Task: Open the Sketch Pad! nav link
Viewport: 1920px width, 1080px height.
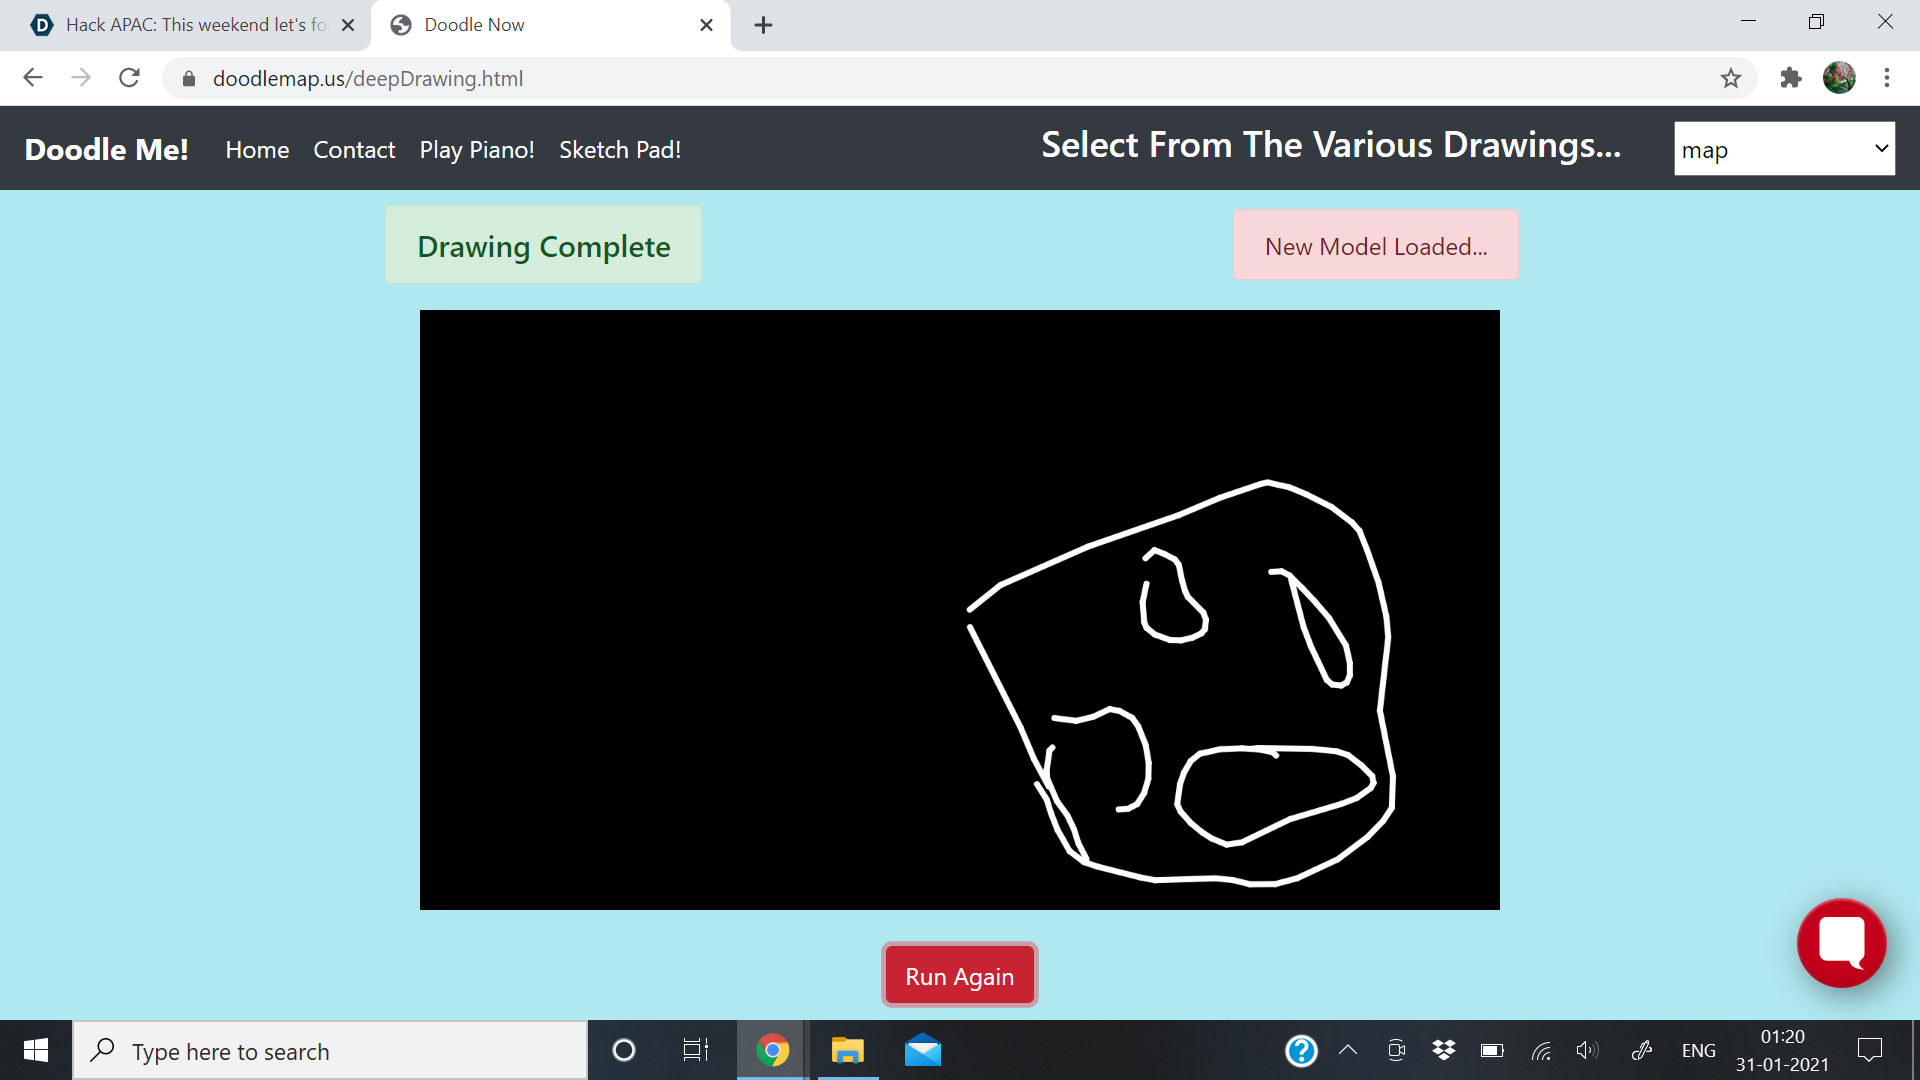Action: pyautogui.click(x=620, y=150)
